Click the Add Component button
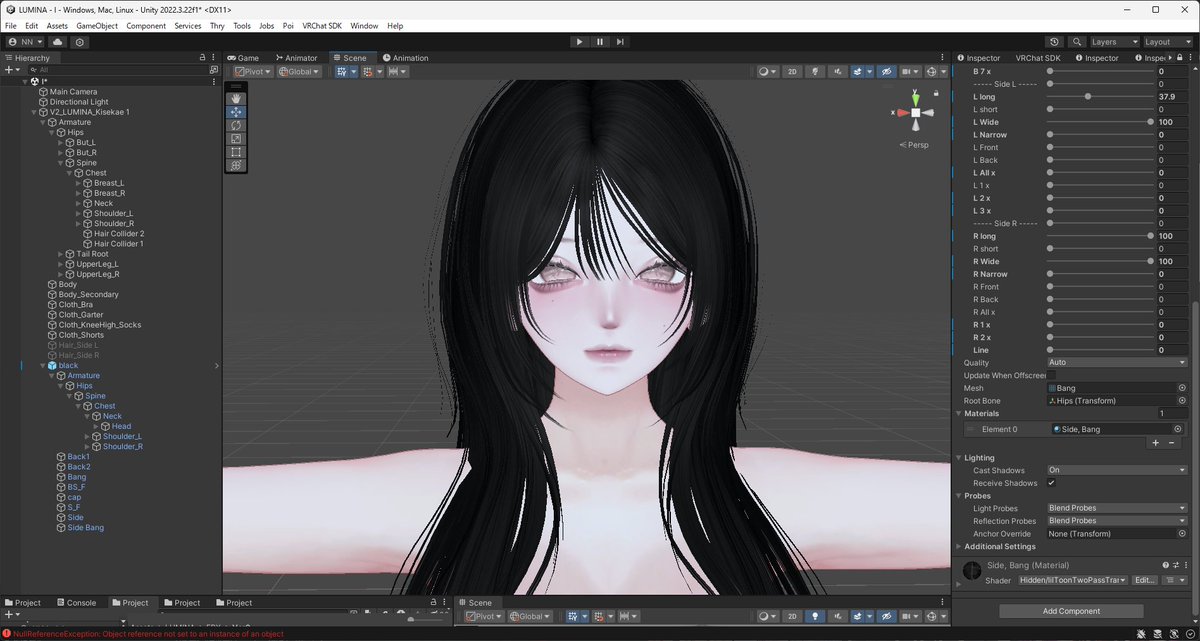1200x641 pixels. coord(1071,611)
